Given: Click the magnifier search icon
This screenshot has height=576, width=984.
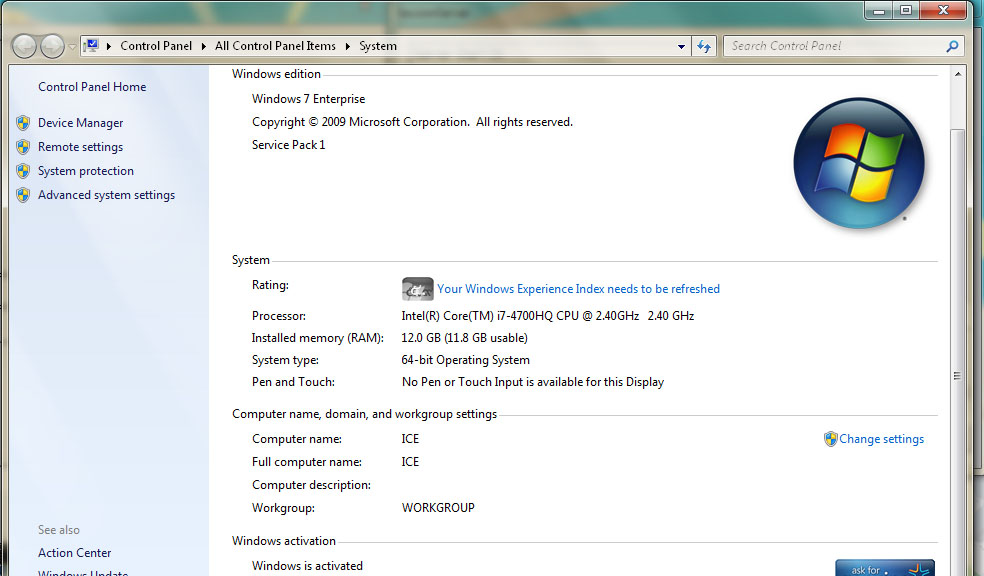Looking at the screenshot, I should pos(952,46).
